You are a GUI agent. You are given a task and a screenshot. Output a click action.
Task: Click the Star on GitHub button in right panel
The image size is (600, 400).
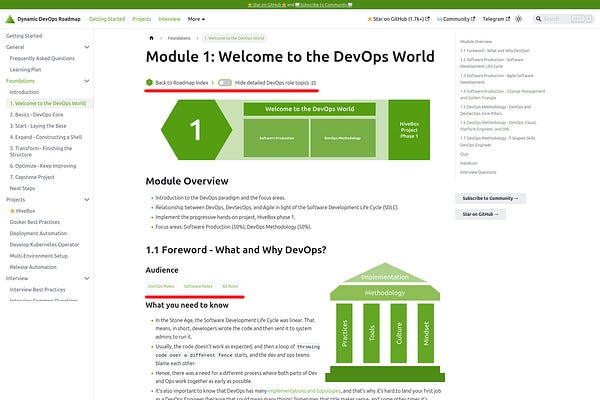point(480,214)
